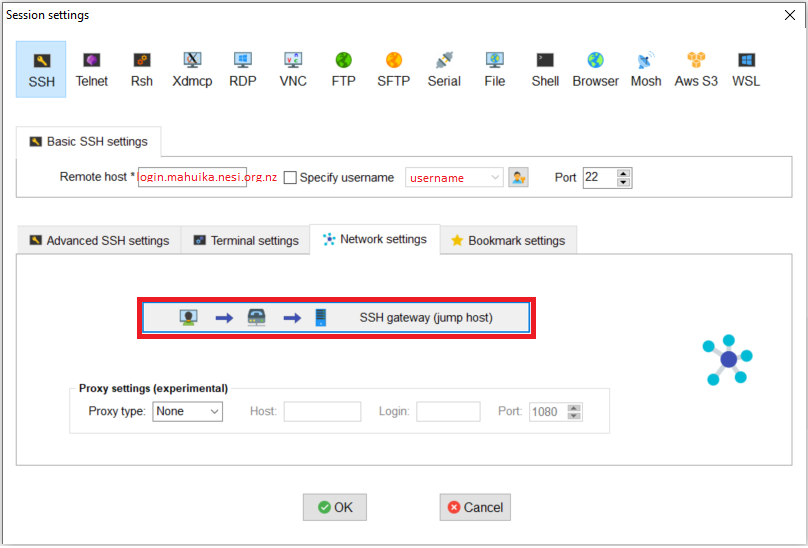Decrement the proxy port spinner
Image resolution: width=808 pixels, height=548 pixels.
tap(574, 416)
